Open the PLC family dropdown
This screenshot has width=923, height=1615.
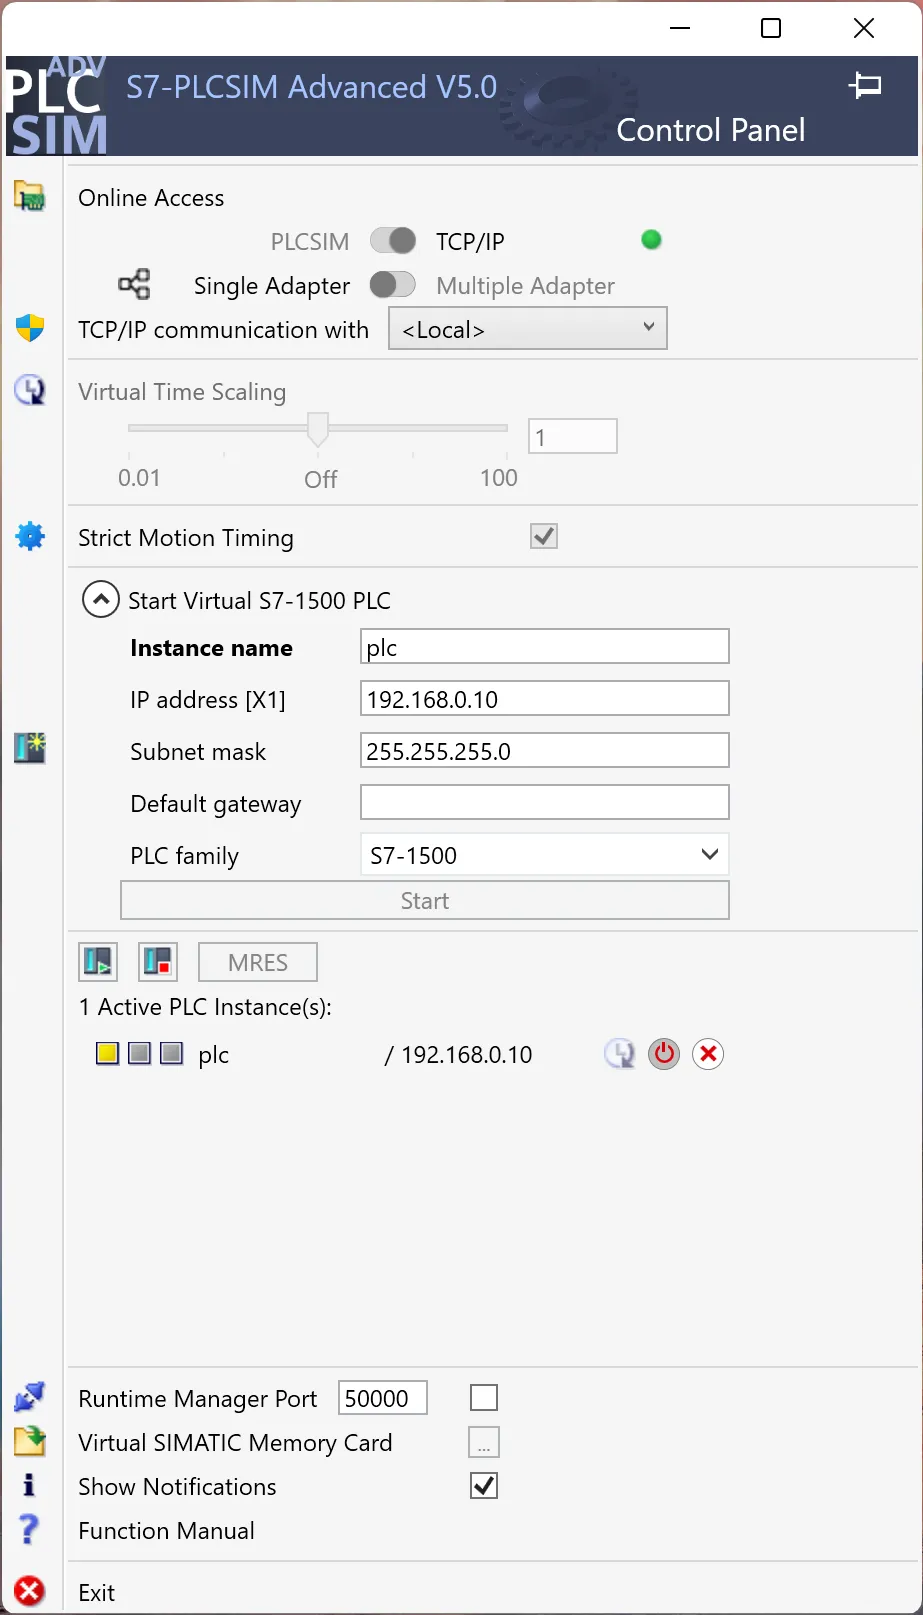pos(544,855)
